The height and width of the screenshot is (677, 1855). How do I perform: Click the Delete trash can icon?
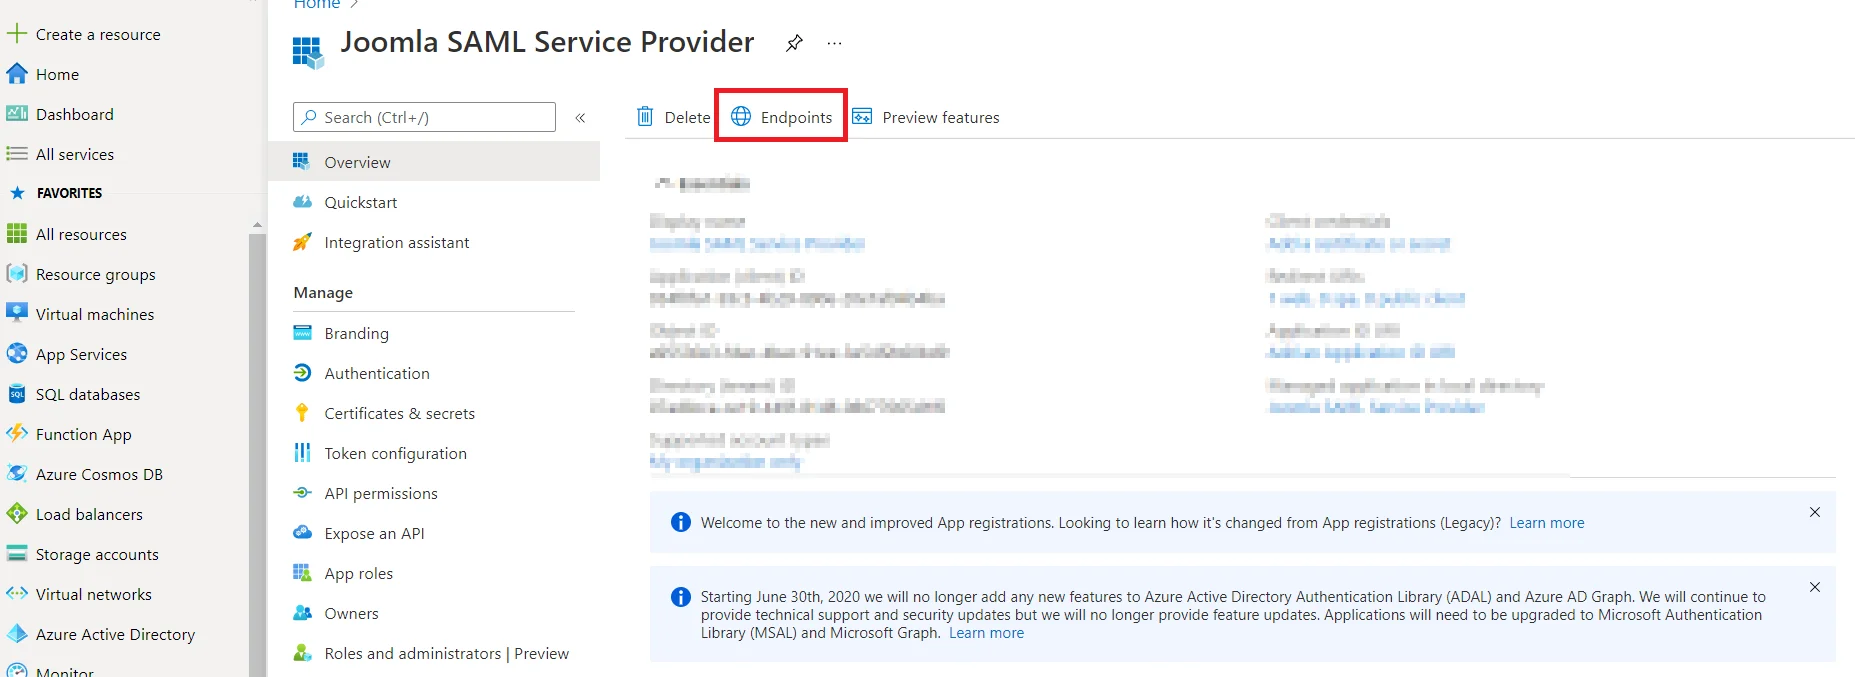click(x=645, y=116)
